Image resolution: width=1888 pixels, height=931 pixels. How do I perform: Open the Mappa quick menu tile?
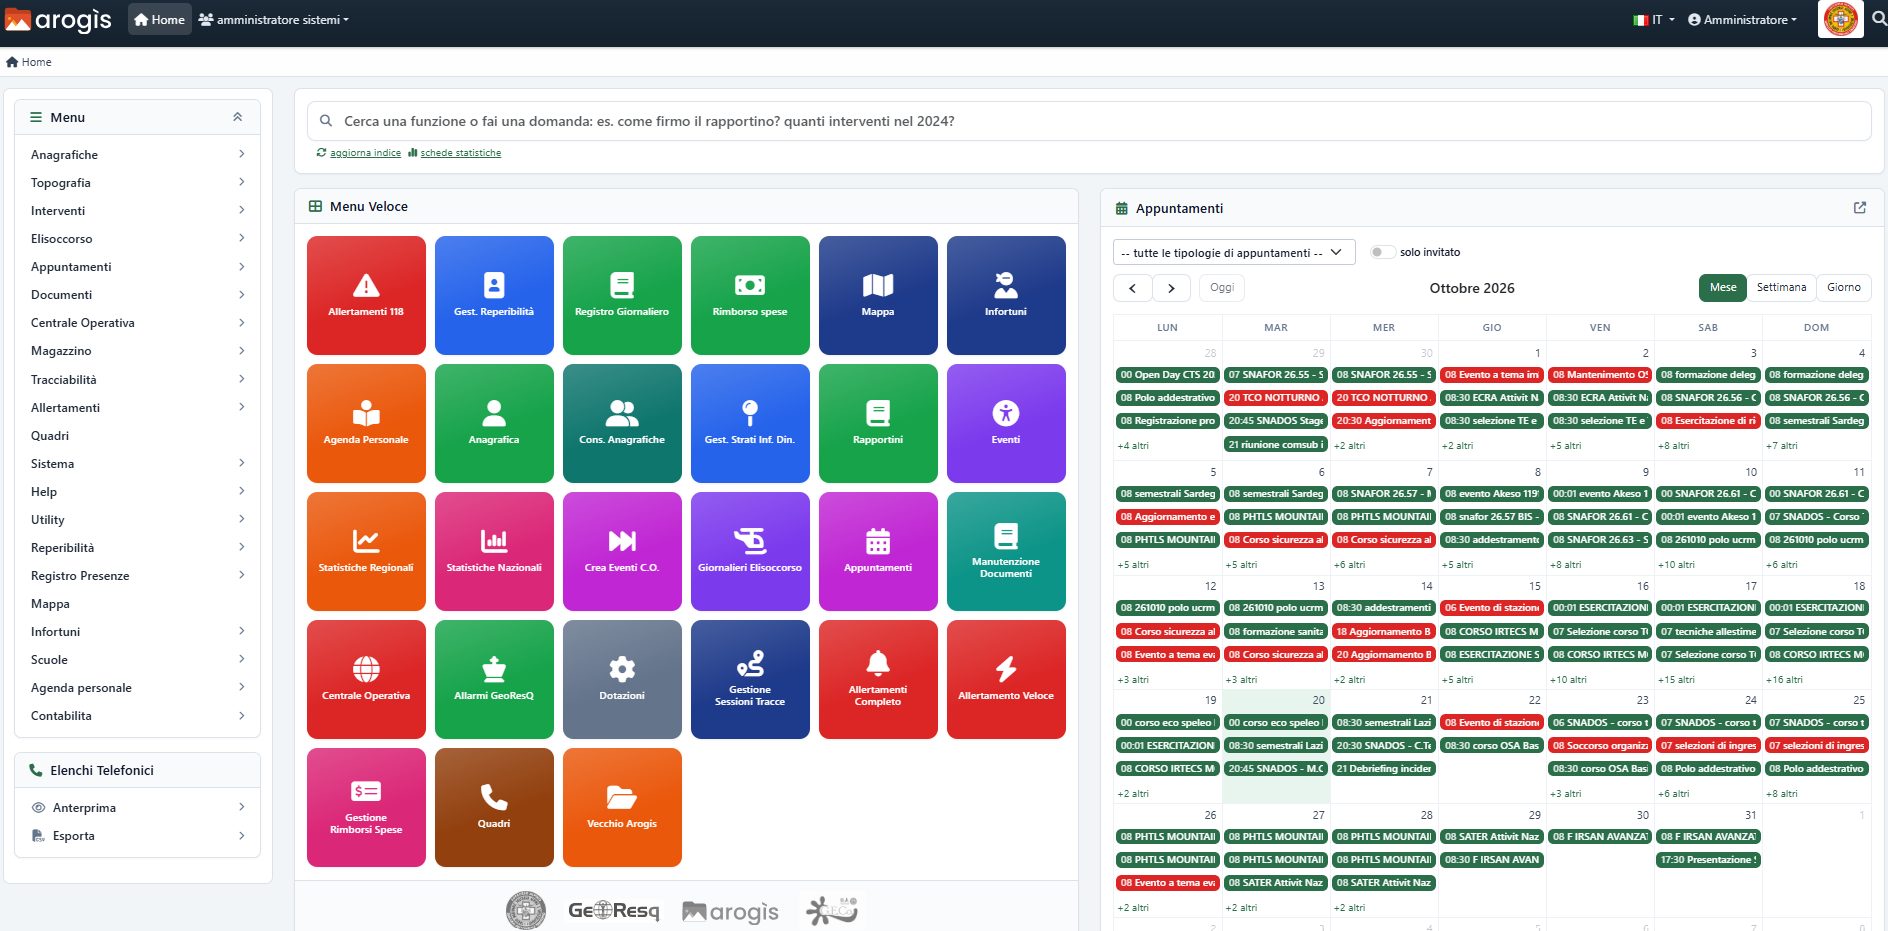tap(878, 295)
